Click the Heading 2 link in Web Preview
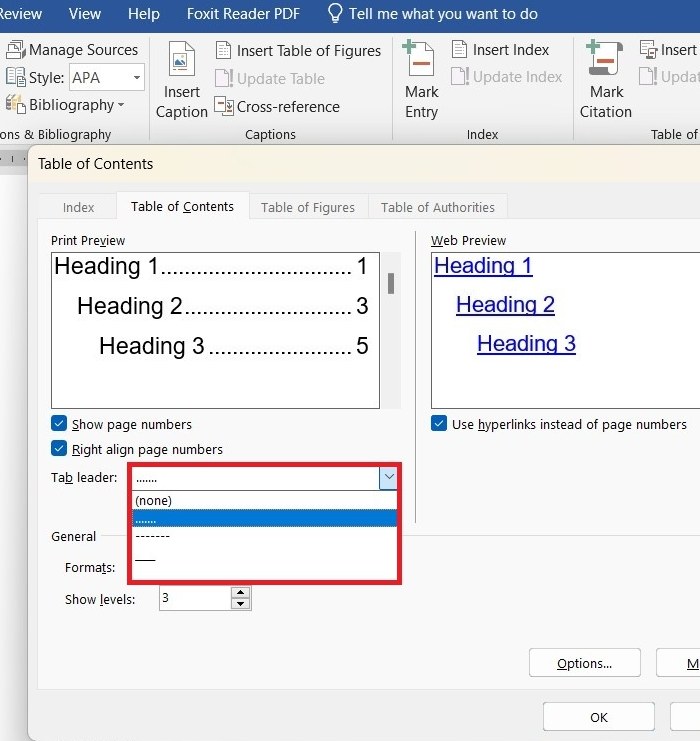This screenshot has width=700, height=741. [505, 305]
